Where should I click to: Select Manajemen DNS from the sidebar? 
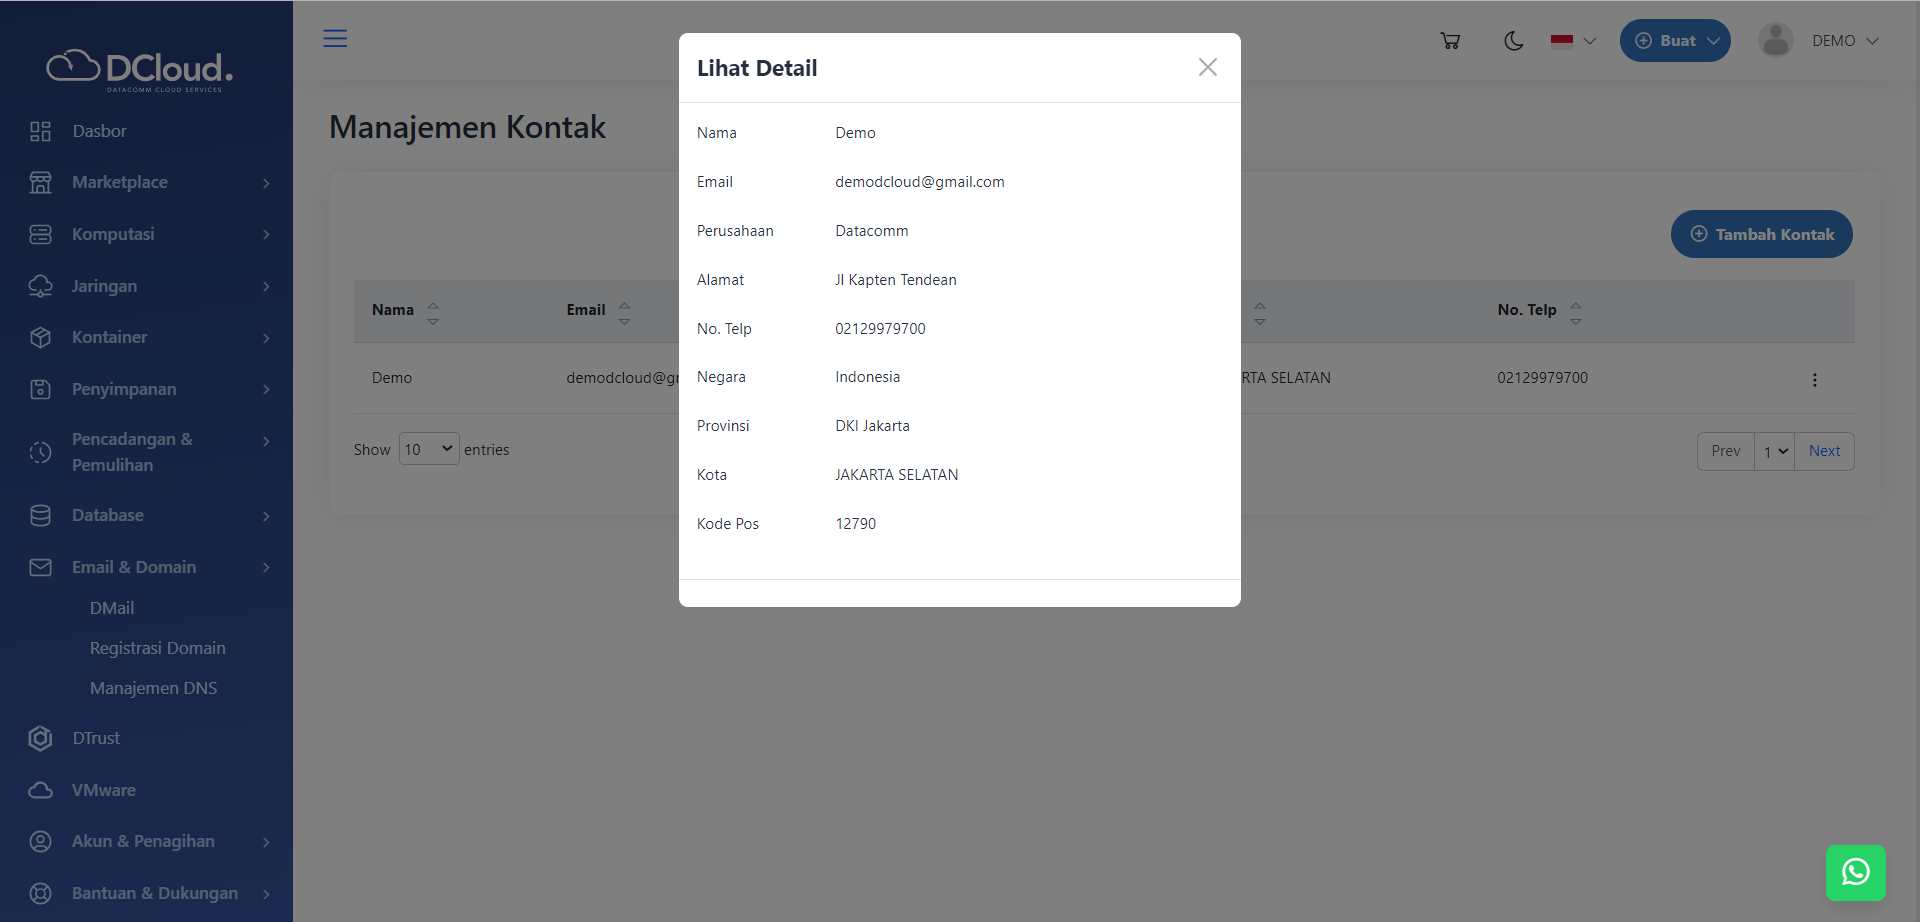tap(153, 688)
